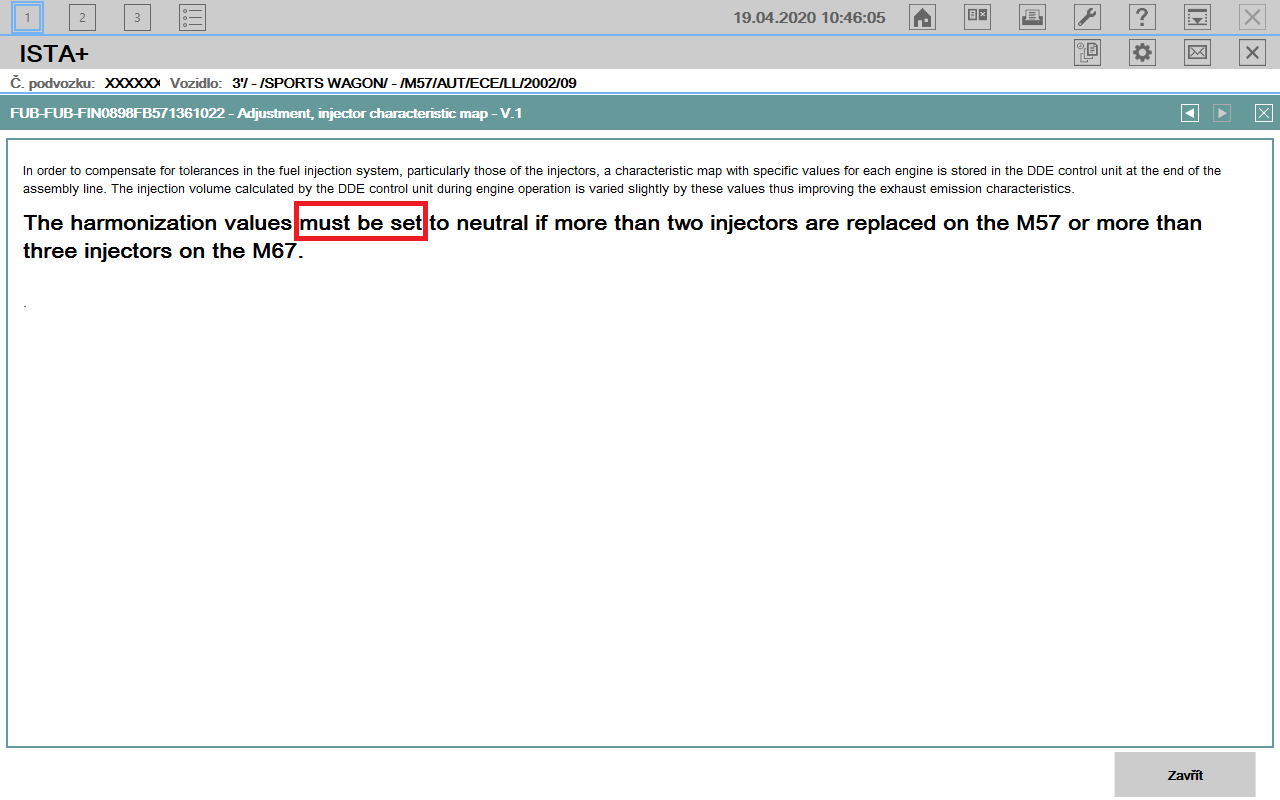This screenshot has width=1280, height=800.
Task: Open the vehicle documents copy icon
Action: point(1087,53)
